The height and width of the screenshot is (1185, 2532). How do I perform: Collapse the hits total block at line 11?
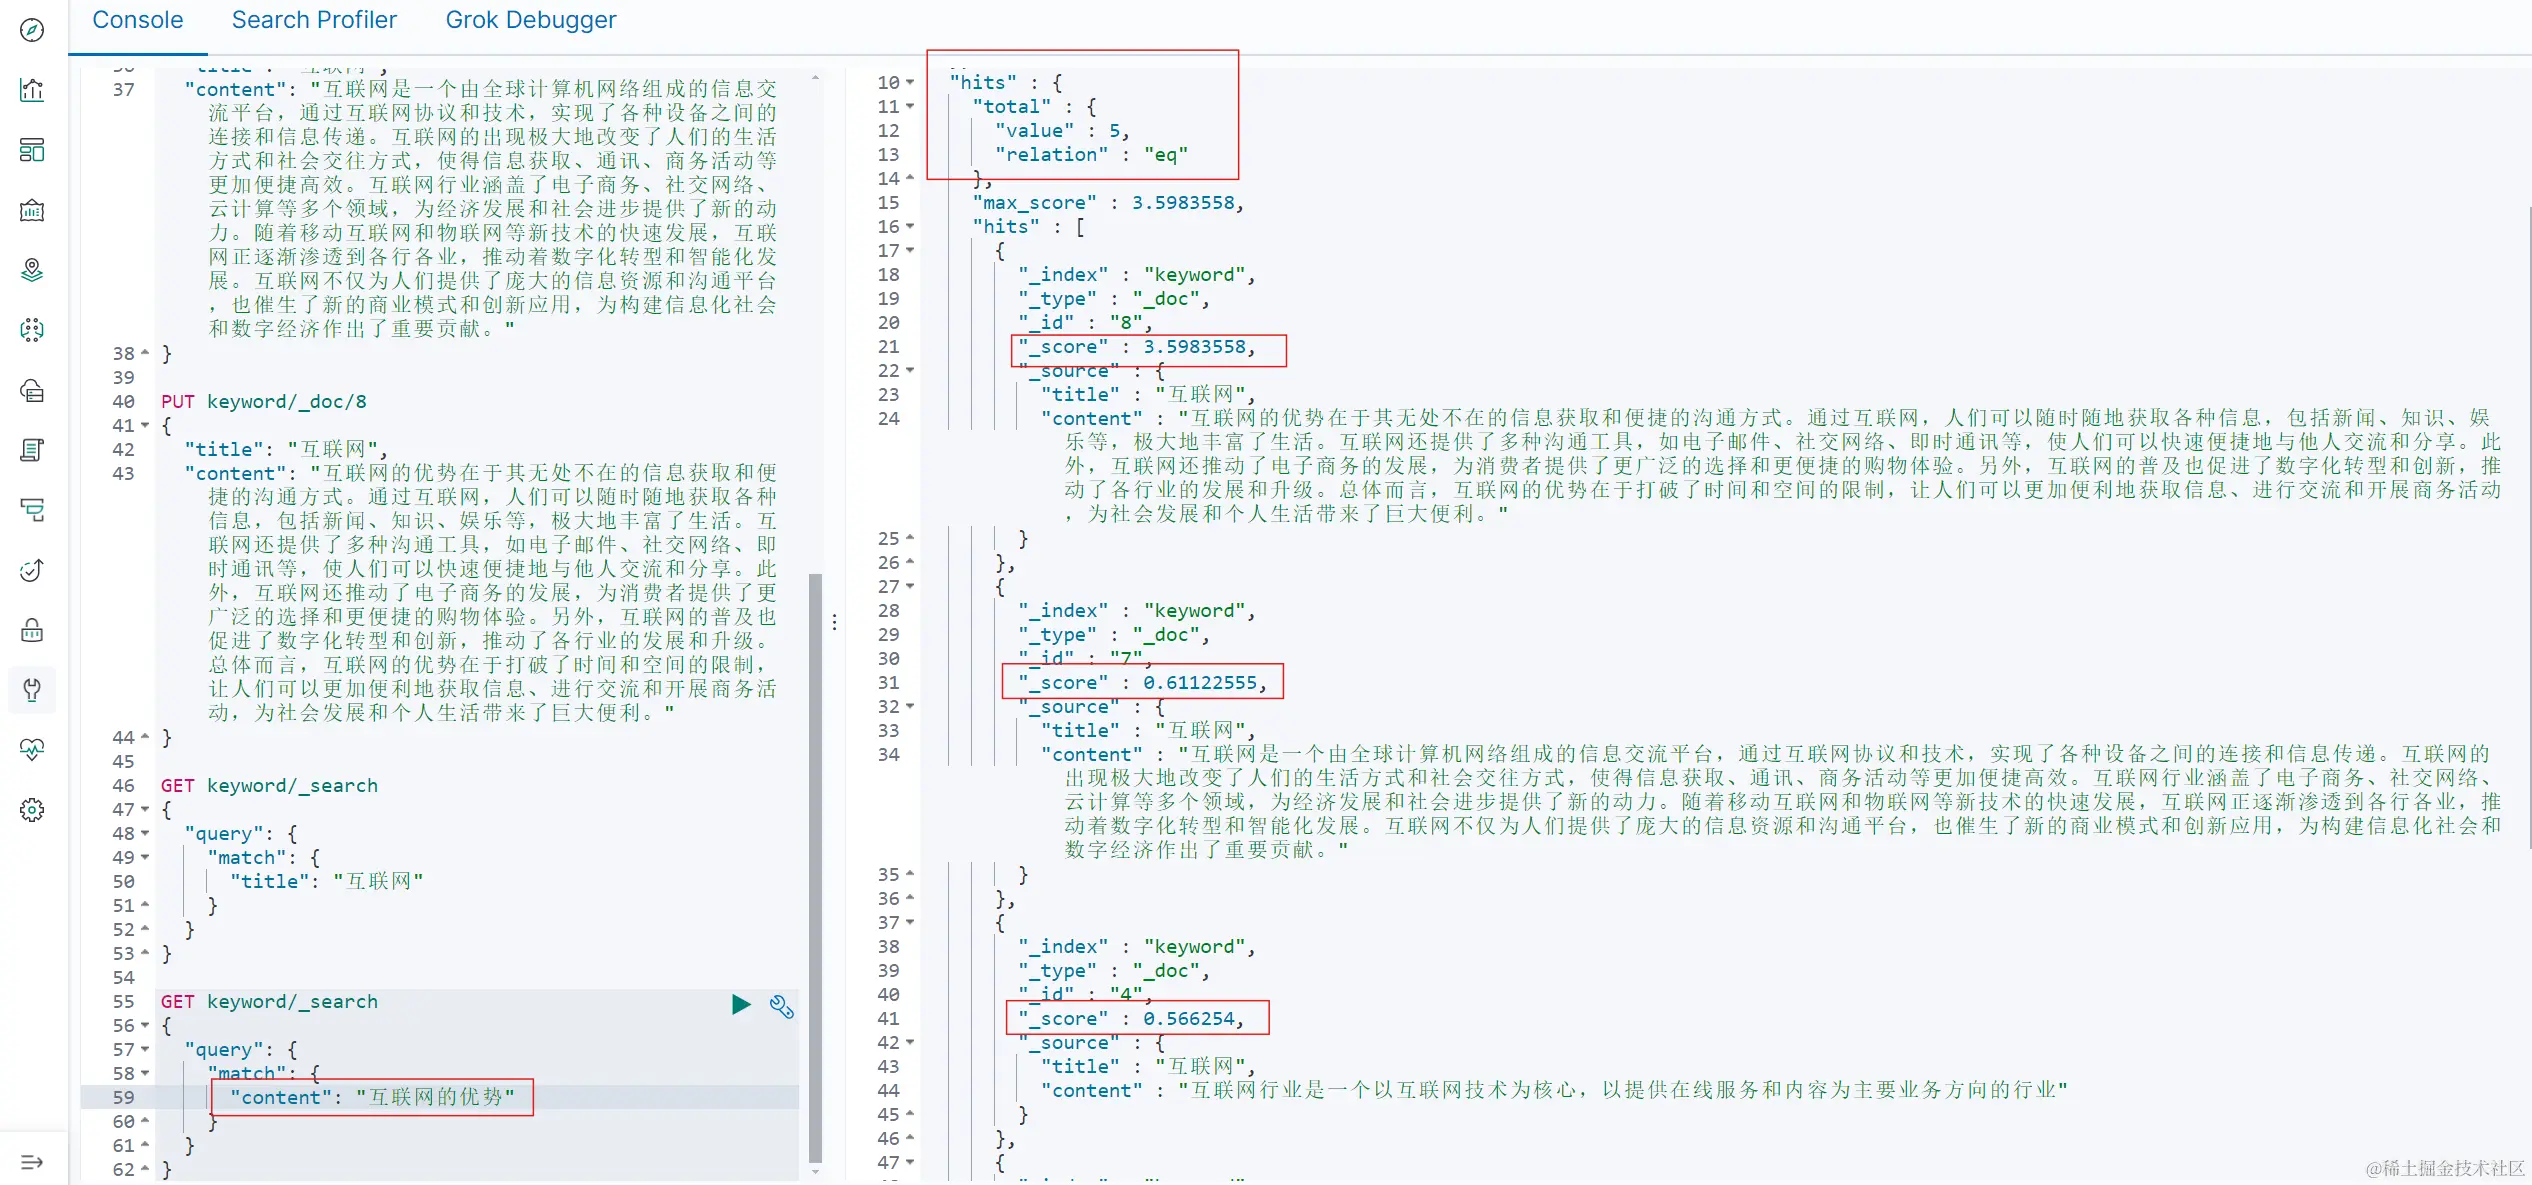911,107
